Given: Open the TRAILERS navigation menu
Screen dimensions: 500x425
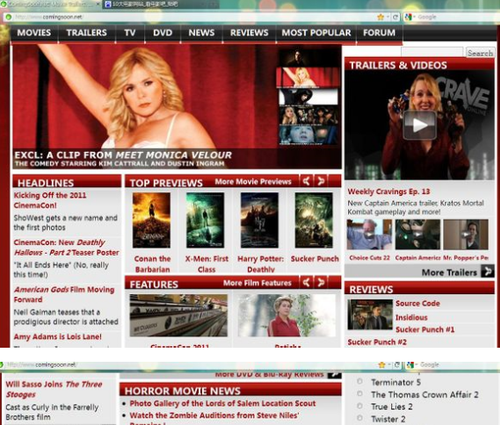Looking at the screenshot, I should [86, 33].
